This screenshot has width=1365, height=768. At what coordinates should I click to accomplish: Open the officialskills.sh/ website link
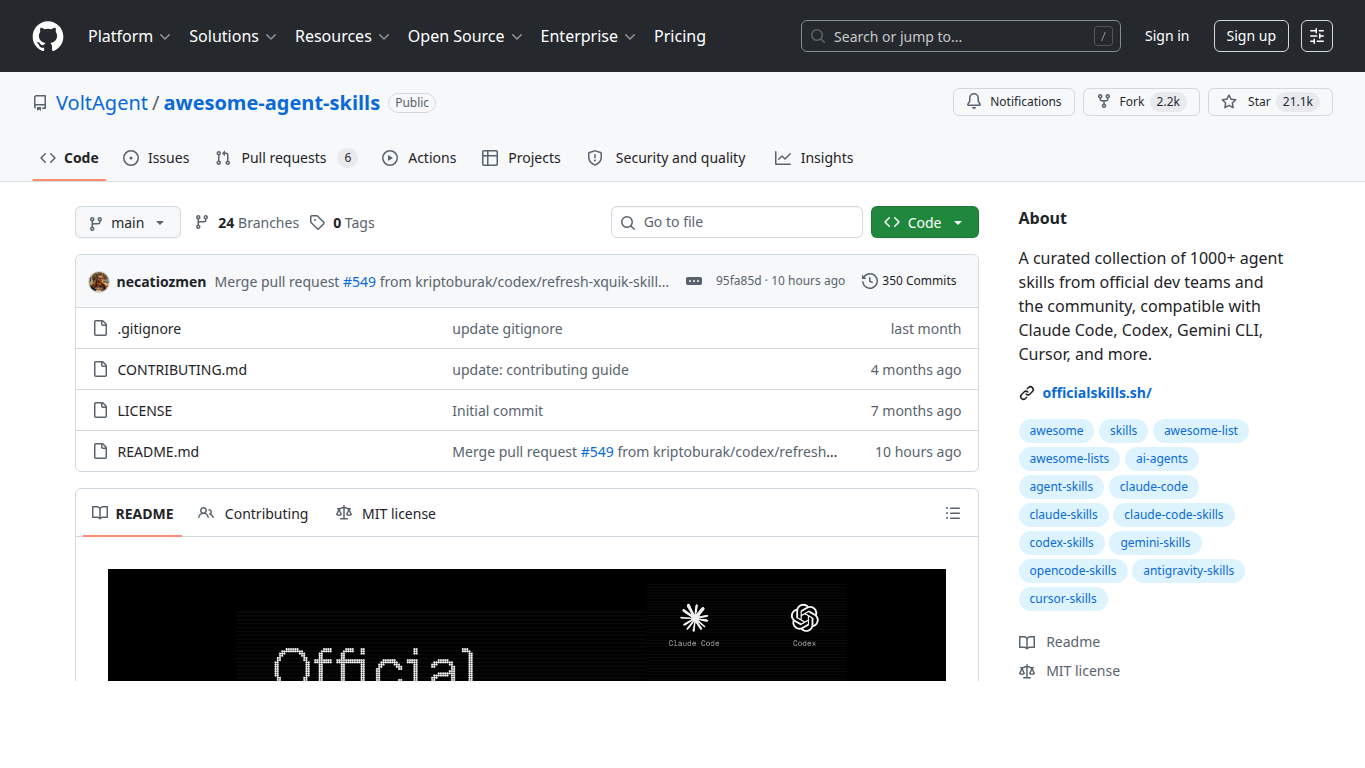1097,393
